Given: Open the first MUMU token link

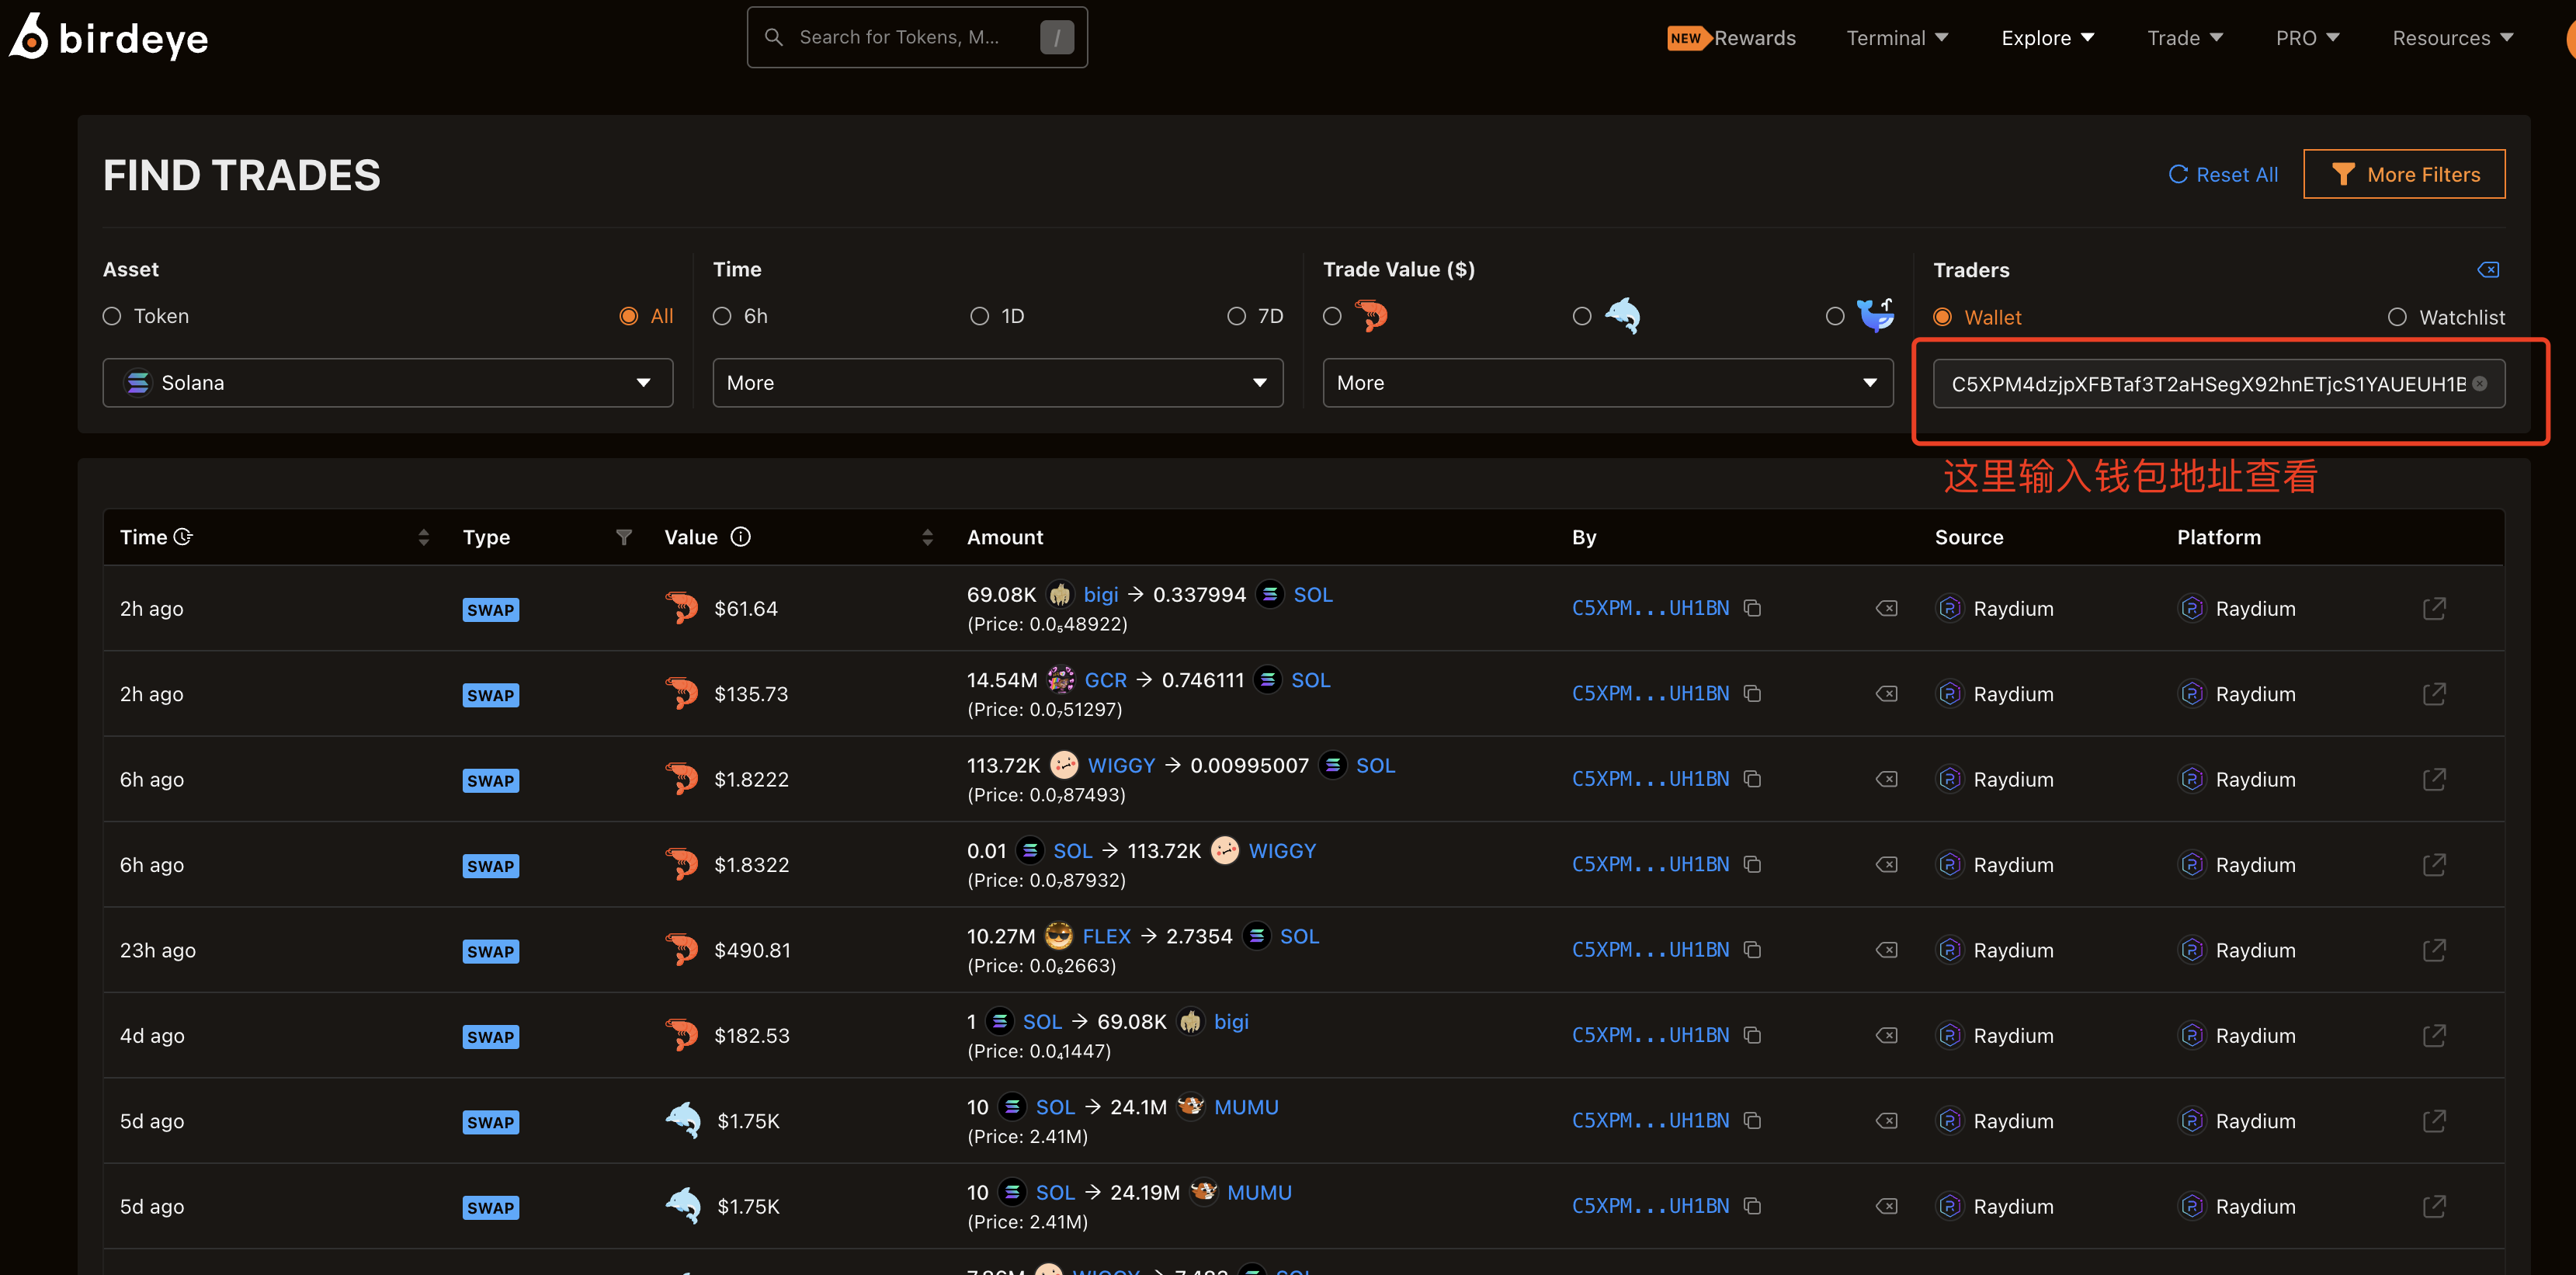Looking at the screenshot, I should click(1246, 1107).
